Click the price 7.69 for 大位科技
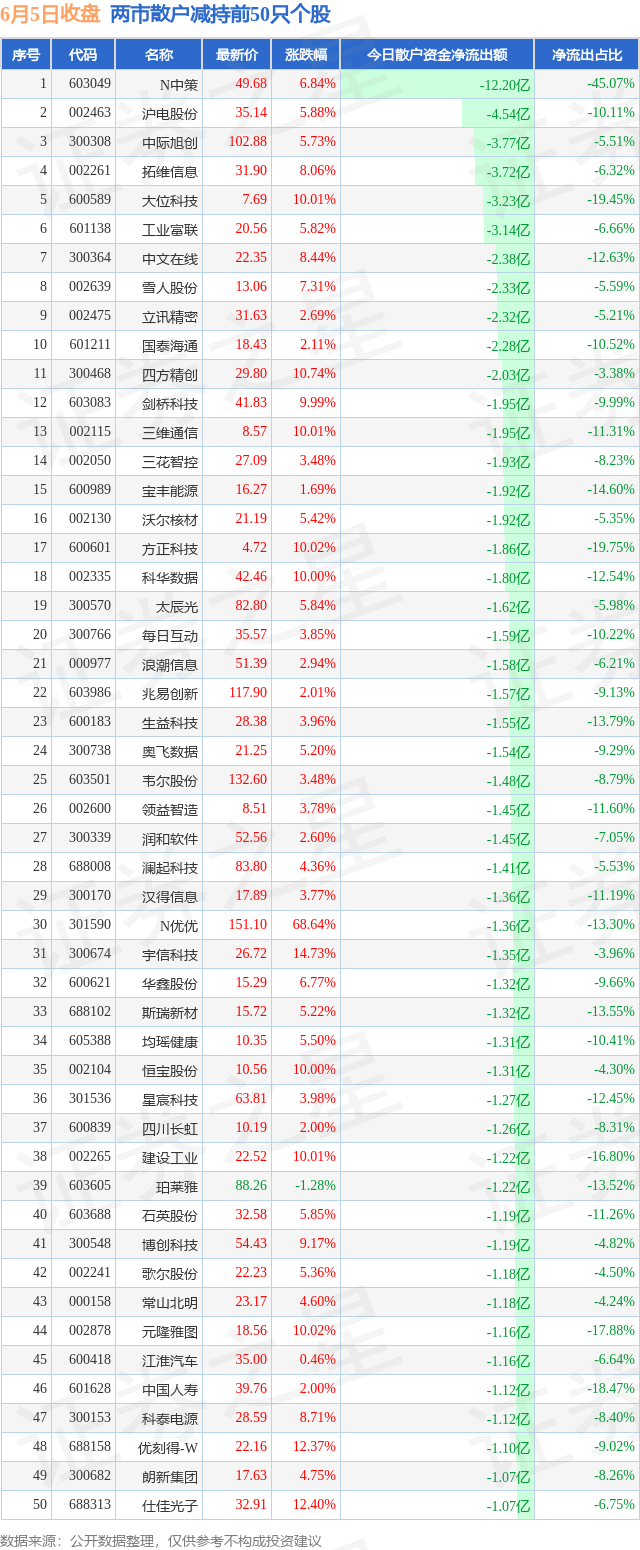 (254, 200)
